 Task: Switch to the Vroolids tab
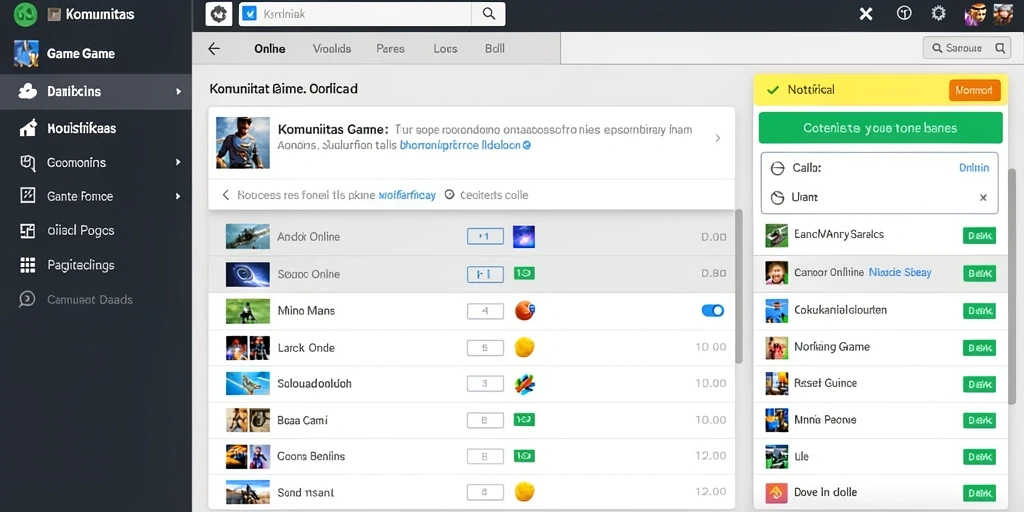point(332,48)
